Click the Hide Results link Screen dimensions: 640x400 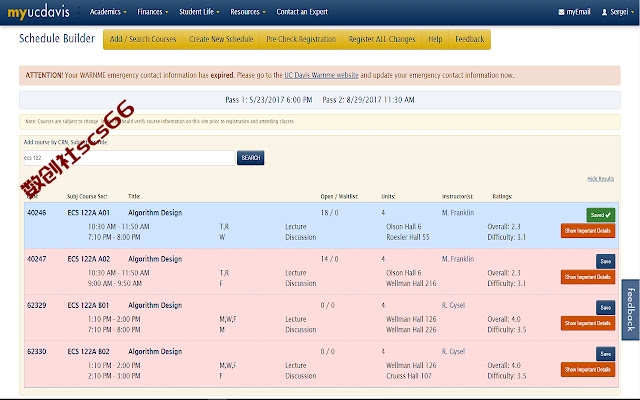click(601, 179)
